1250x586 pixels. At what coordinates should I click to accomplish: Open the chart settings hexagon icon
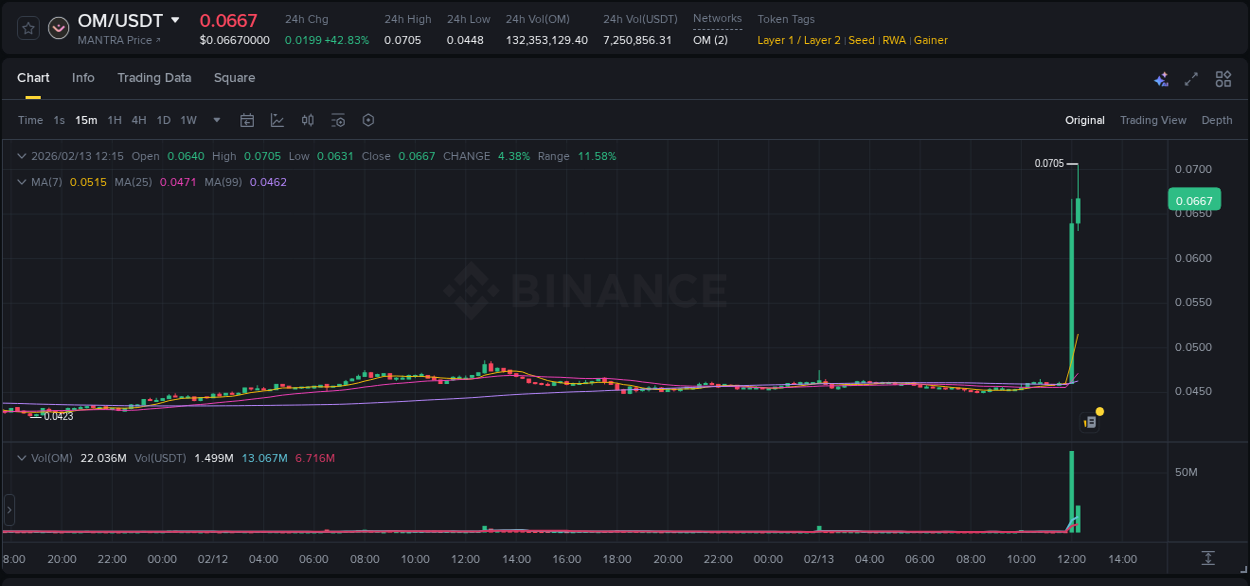pyautogui.click(x=368, y=120)
